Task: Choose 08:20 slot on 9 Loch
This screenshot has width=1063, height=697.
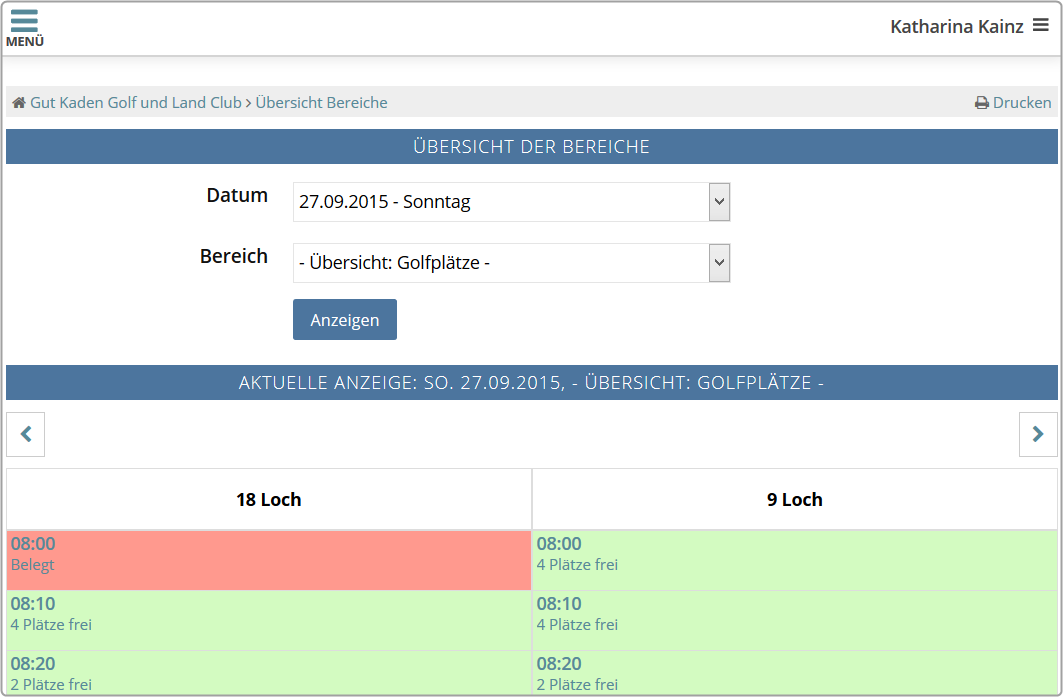Action: pos(795,673)
